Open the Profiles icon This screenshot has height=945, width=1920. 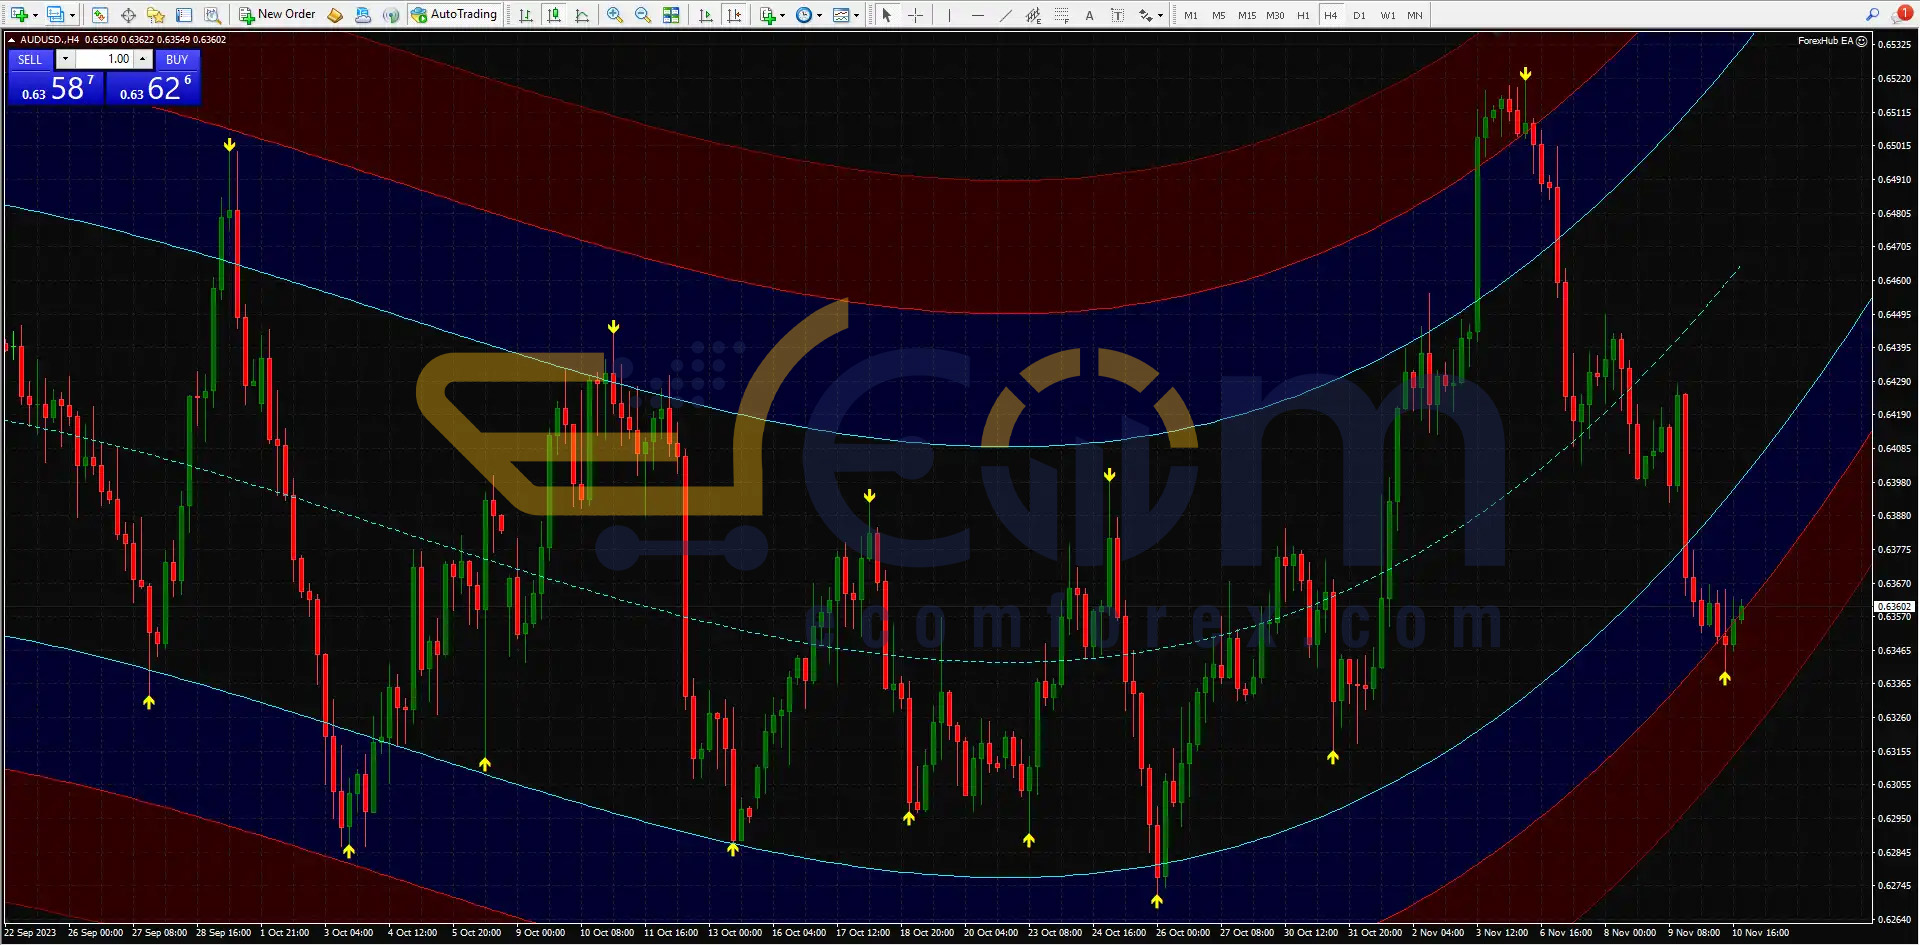[x=56, y=15]
